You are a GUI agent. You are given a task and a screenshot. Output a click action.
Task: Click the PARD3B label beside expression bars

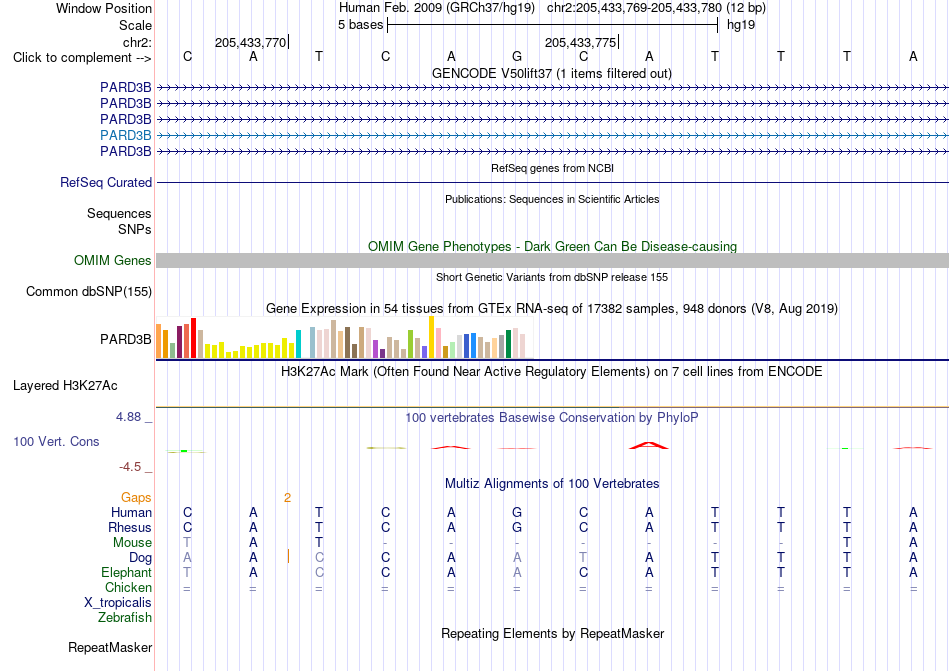tap(125, 339)
